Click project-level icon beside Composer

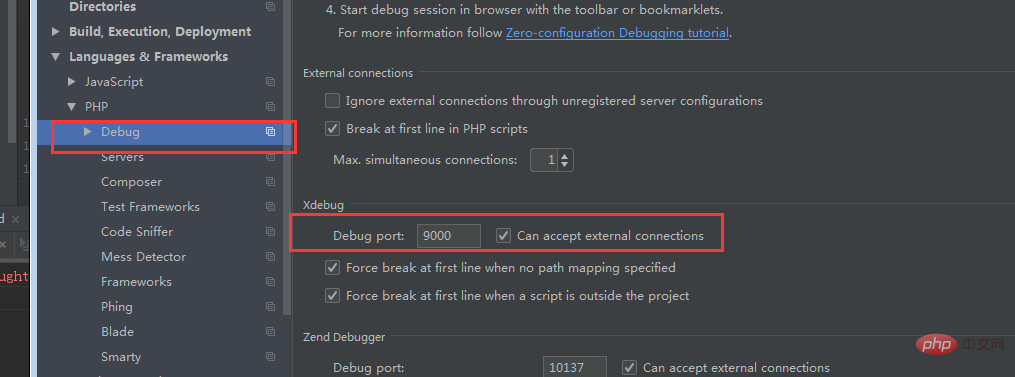coord(271,182)
